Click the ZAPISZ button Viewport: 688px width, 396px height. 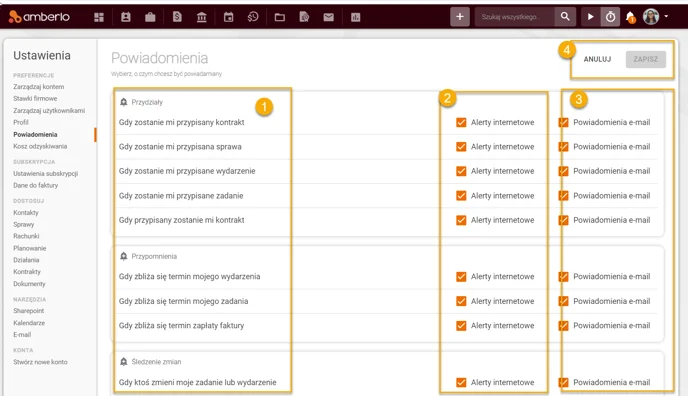click(x=645, y=59)
